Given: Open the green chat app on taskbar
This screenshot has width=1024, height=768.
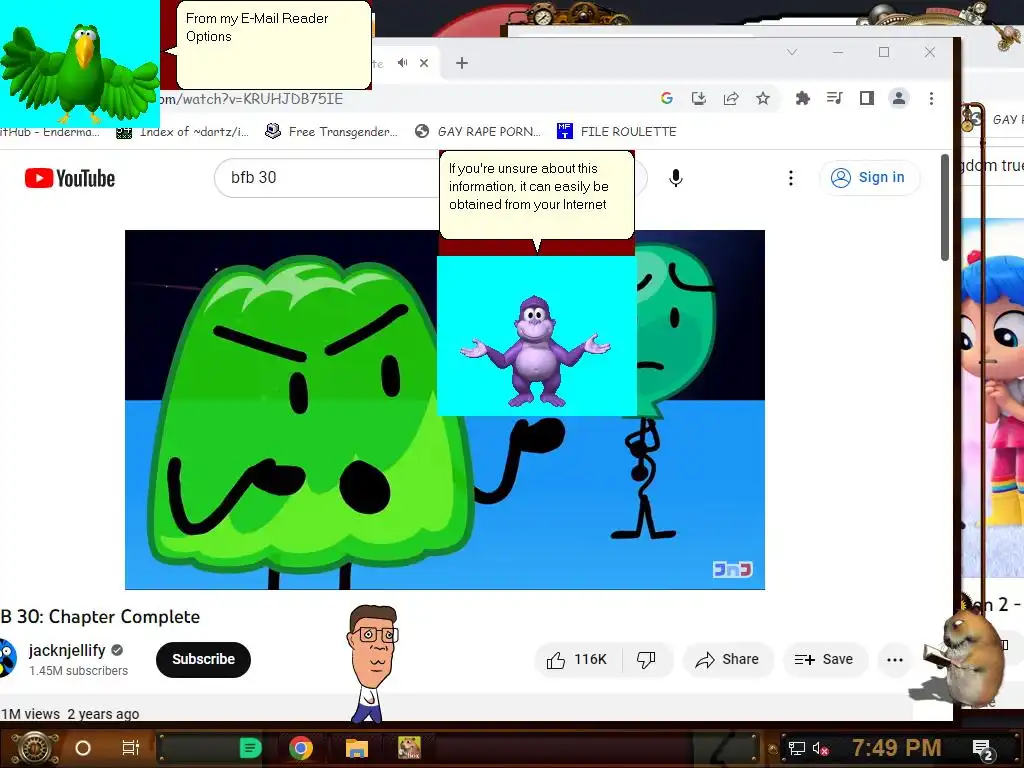Looking at the screenshot, I should 250,748.
